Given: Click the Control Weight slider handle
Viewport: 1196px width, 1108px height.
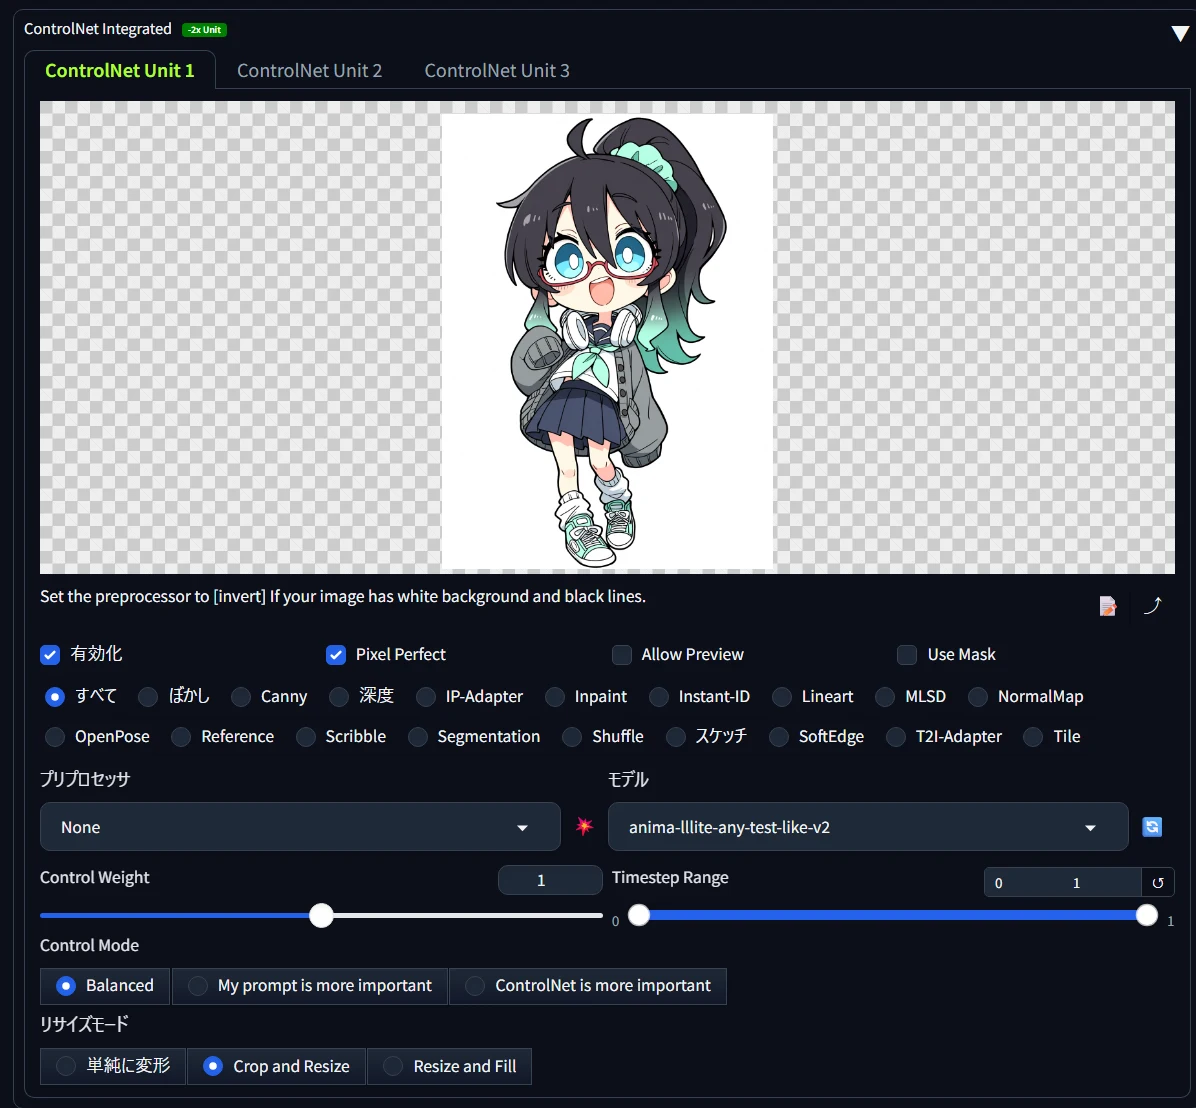Looking at the screenshot, I should click(321, 915).
